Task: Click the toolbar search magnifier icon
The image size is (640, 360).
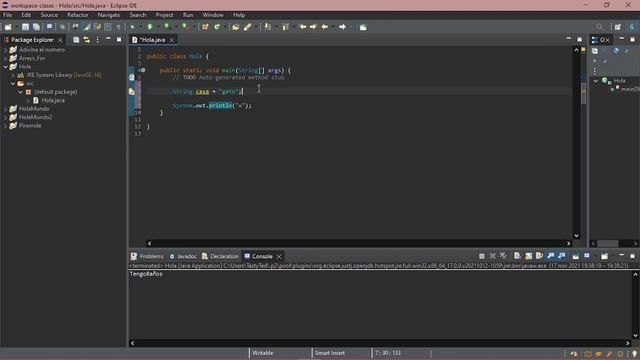Action: [599, 27]
